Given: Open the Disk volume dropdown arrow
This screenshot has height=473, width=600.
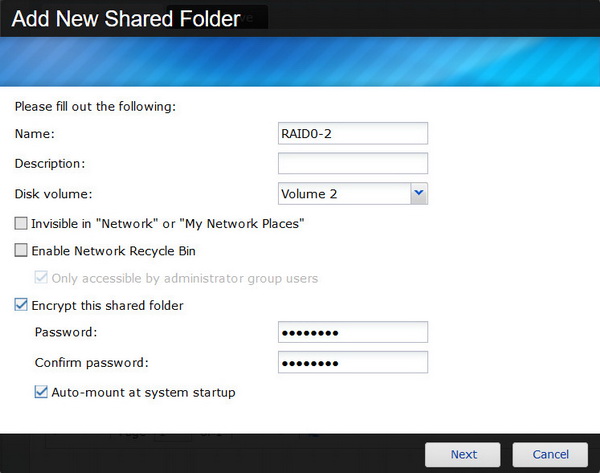Looking at the screenshot, I should click(419, 193).
